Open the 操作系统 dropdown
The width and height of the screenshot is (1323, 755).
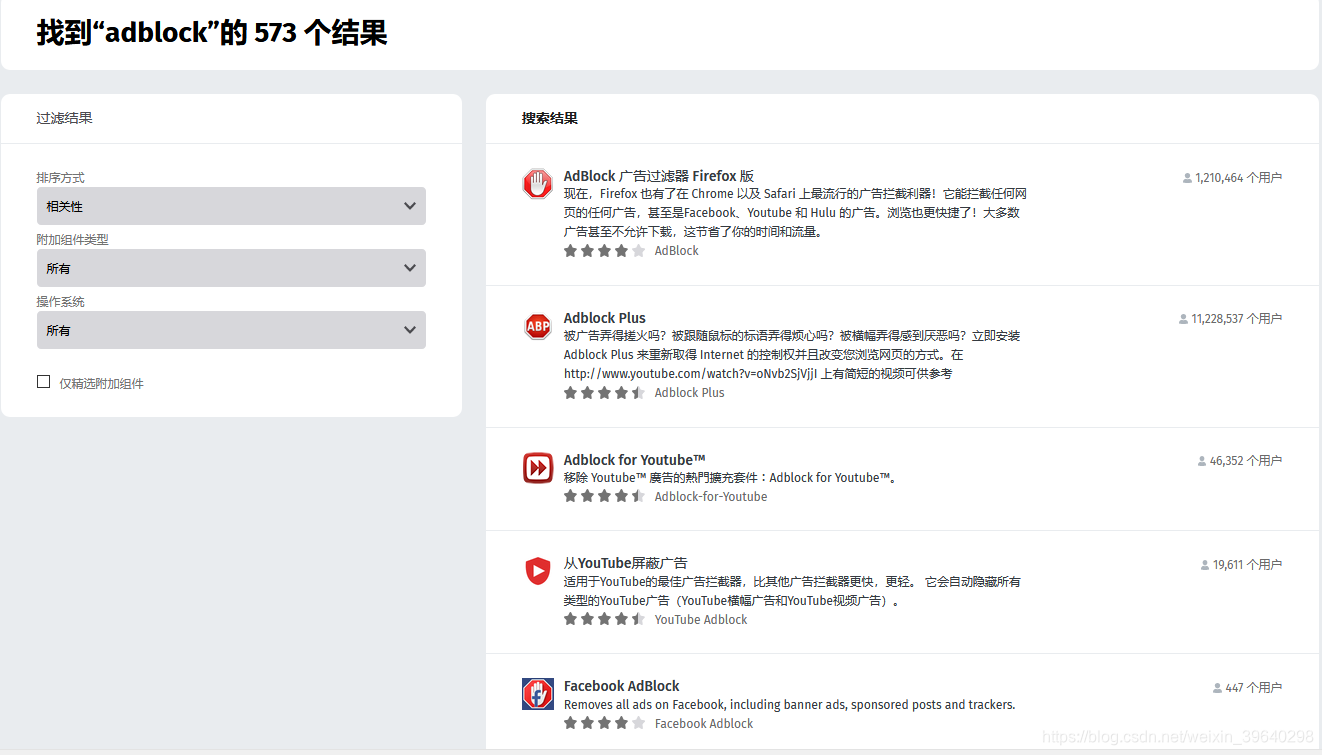pos(231,330)
